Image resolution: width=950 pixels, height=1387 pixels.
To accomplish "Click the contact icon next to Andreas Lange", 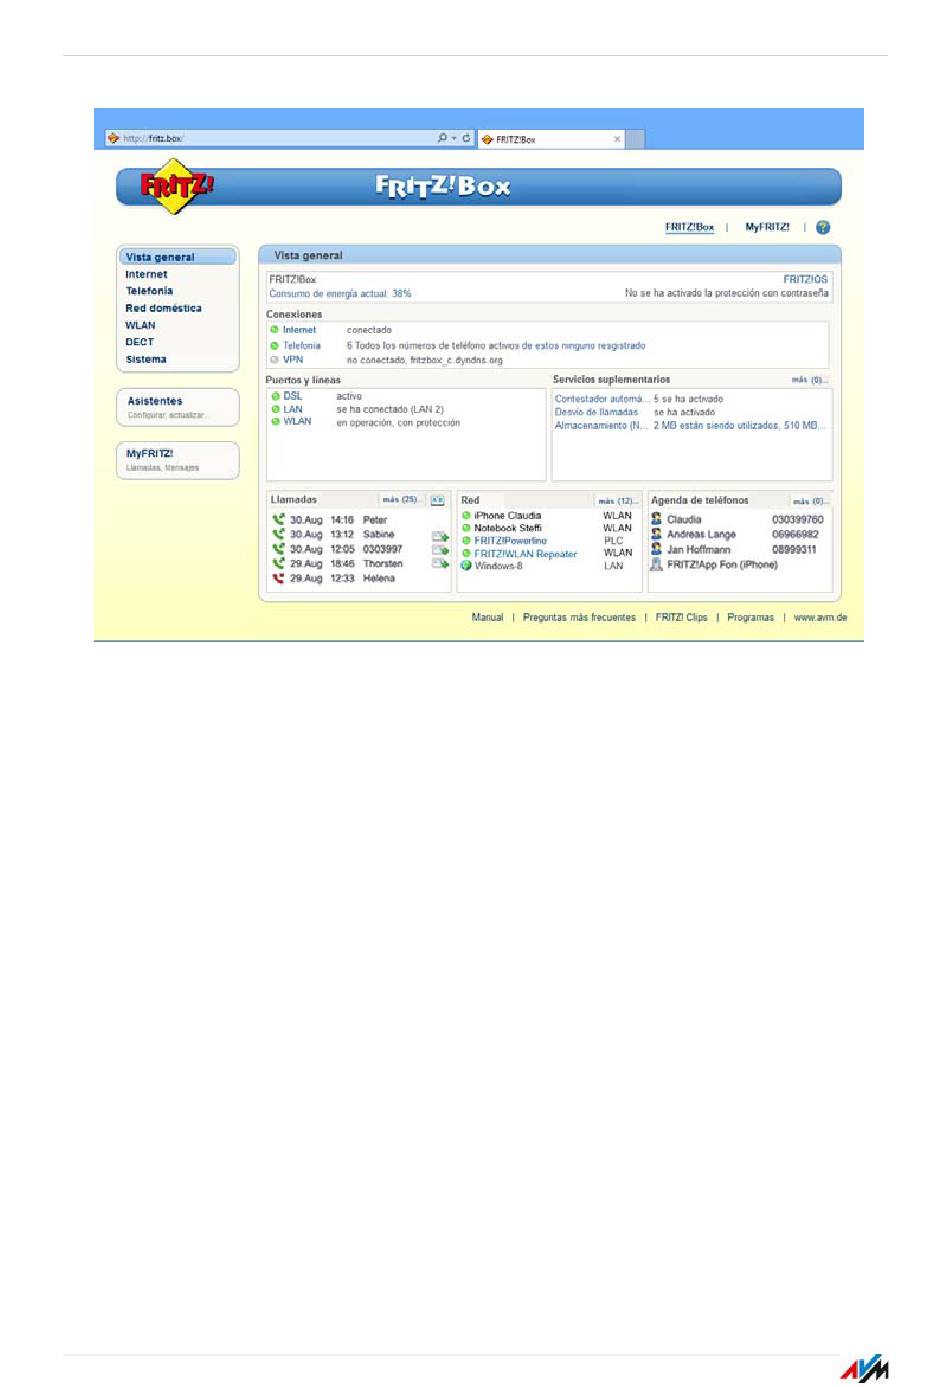I will [656, 534].
